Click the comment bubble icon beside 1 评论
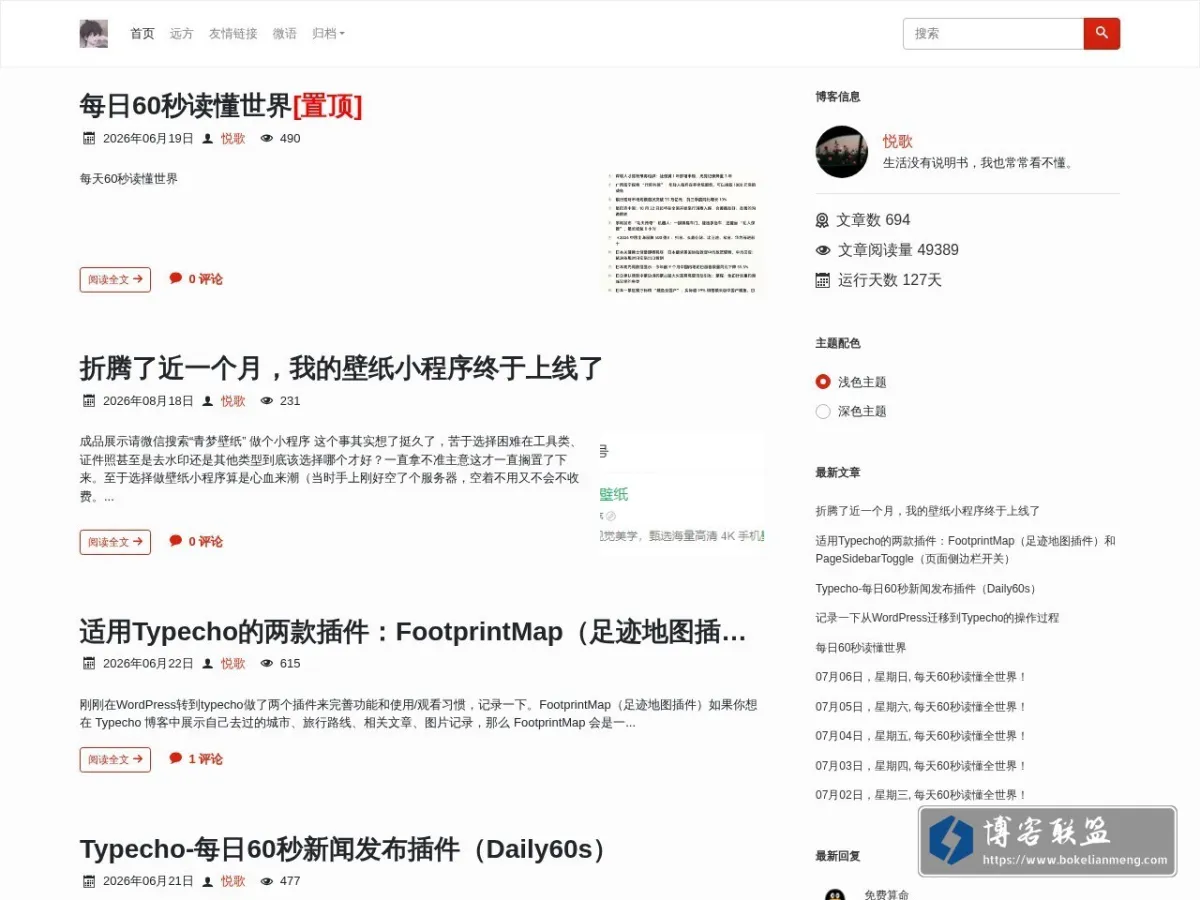The height and width of the screenshot is (900, 1200). click(x=176, y=758)
